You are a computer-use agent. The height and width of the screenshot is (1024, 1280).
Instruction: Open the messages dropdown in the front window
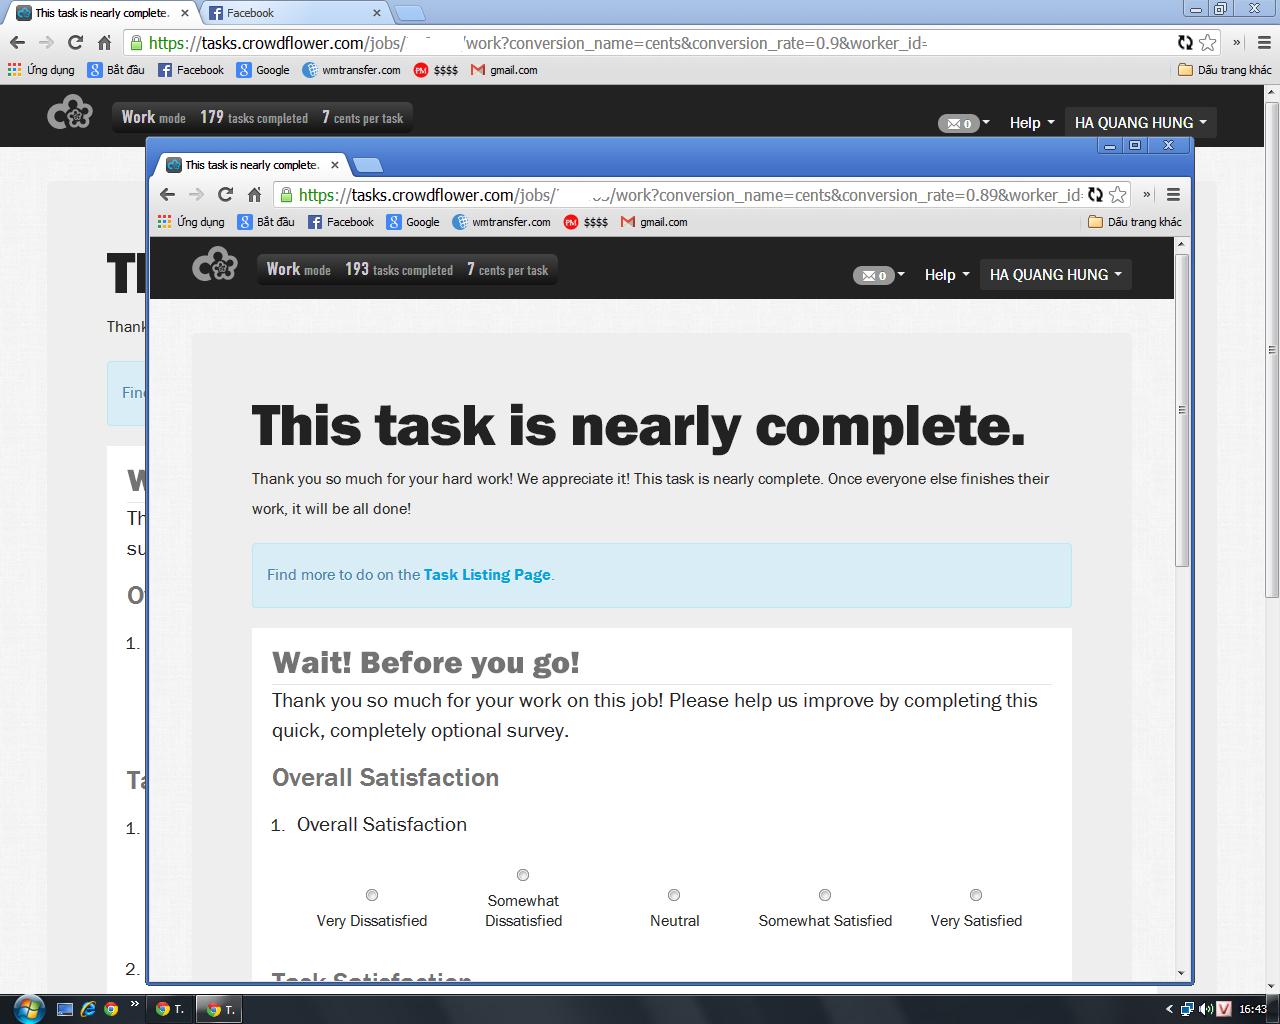(878, 276)
